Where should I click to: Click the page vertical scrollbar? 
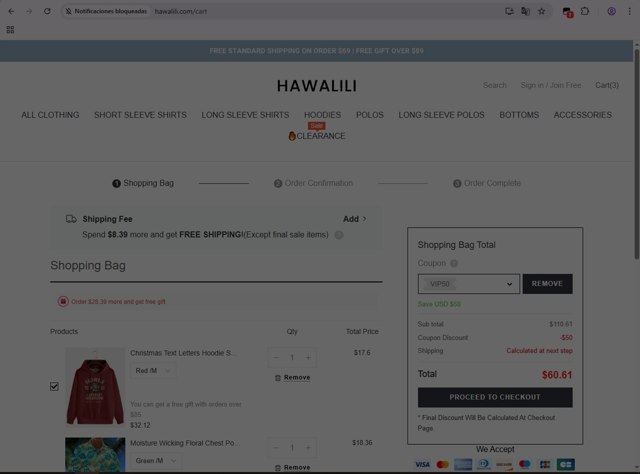tap(636, 154)
